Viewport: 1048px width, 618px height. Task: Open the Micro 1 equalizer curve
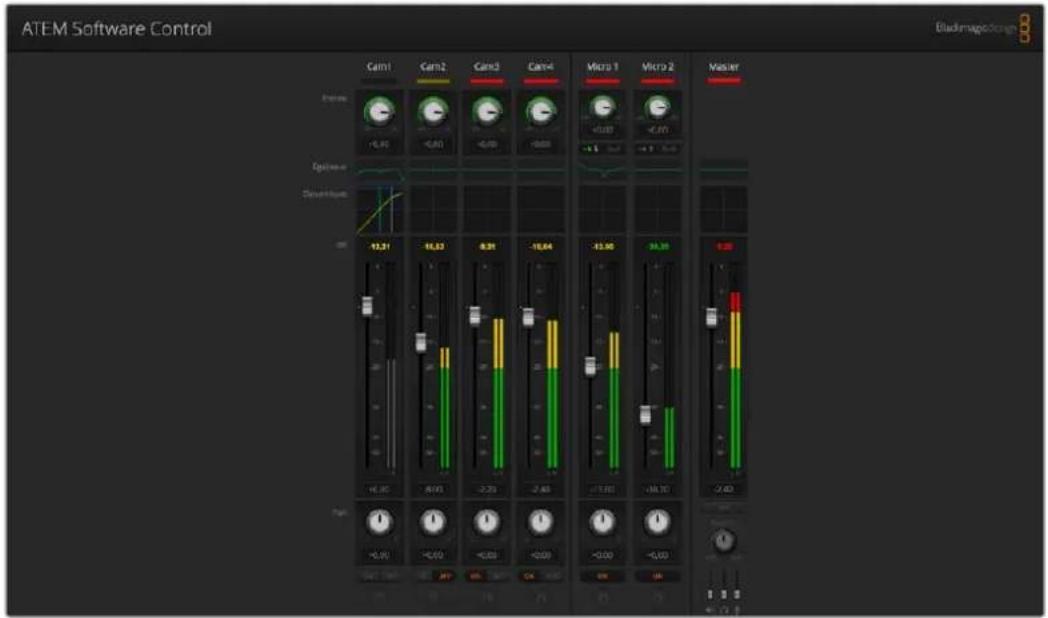(602, 172)
